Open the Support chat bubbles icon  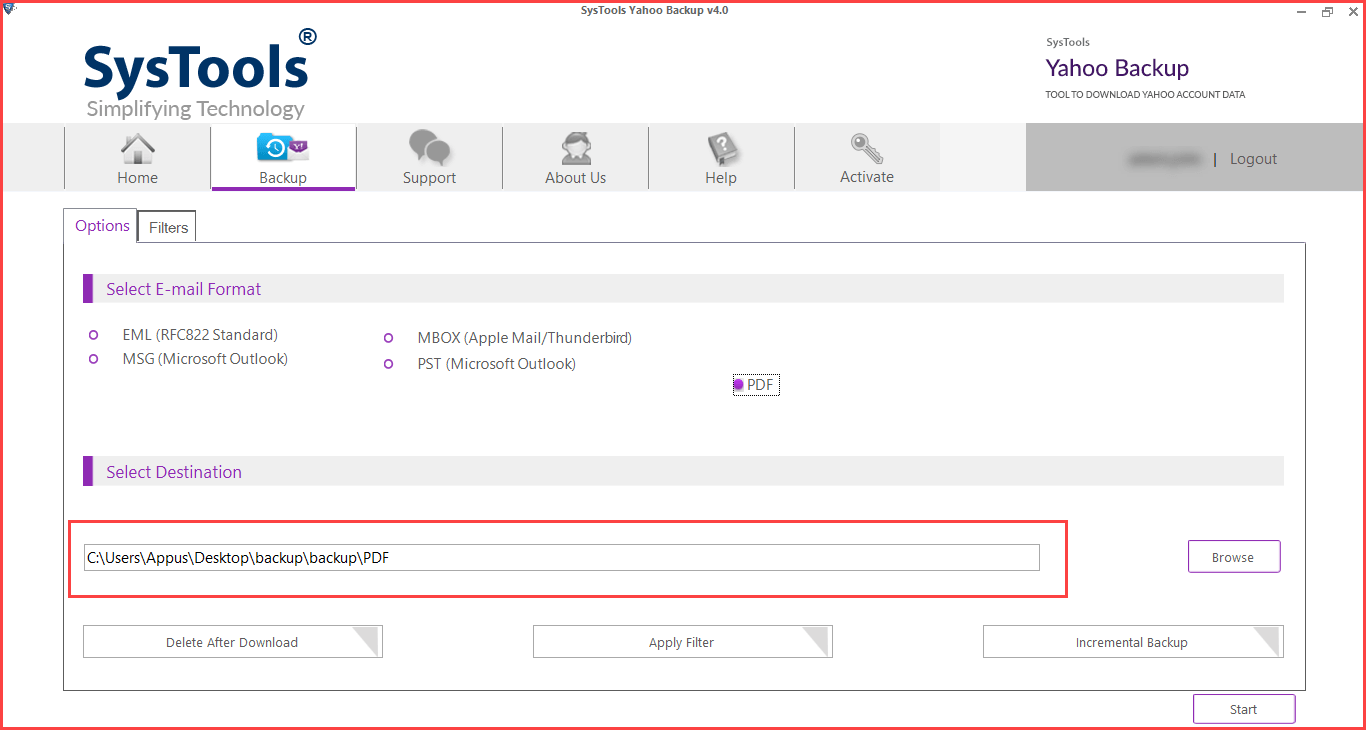click(x=429, y=148)
